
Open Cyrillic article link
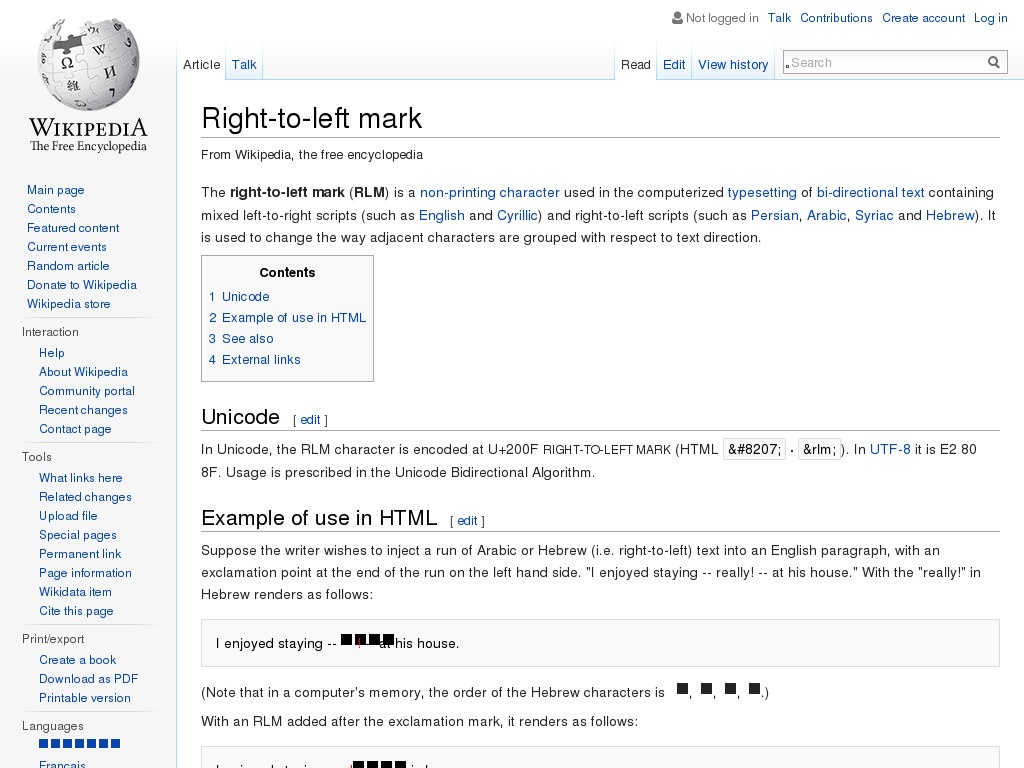coord(517,216)
